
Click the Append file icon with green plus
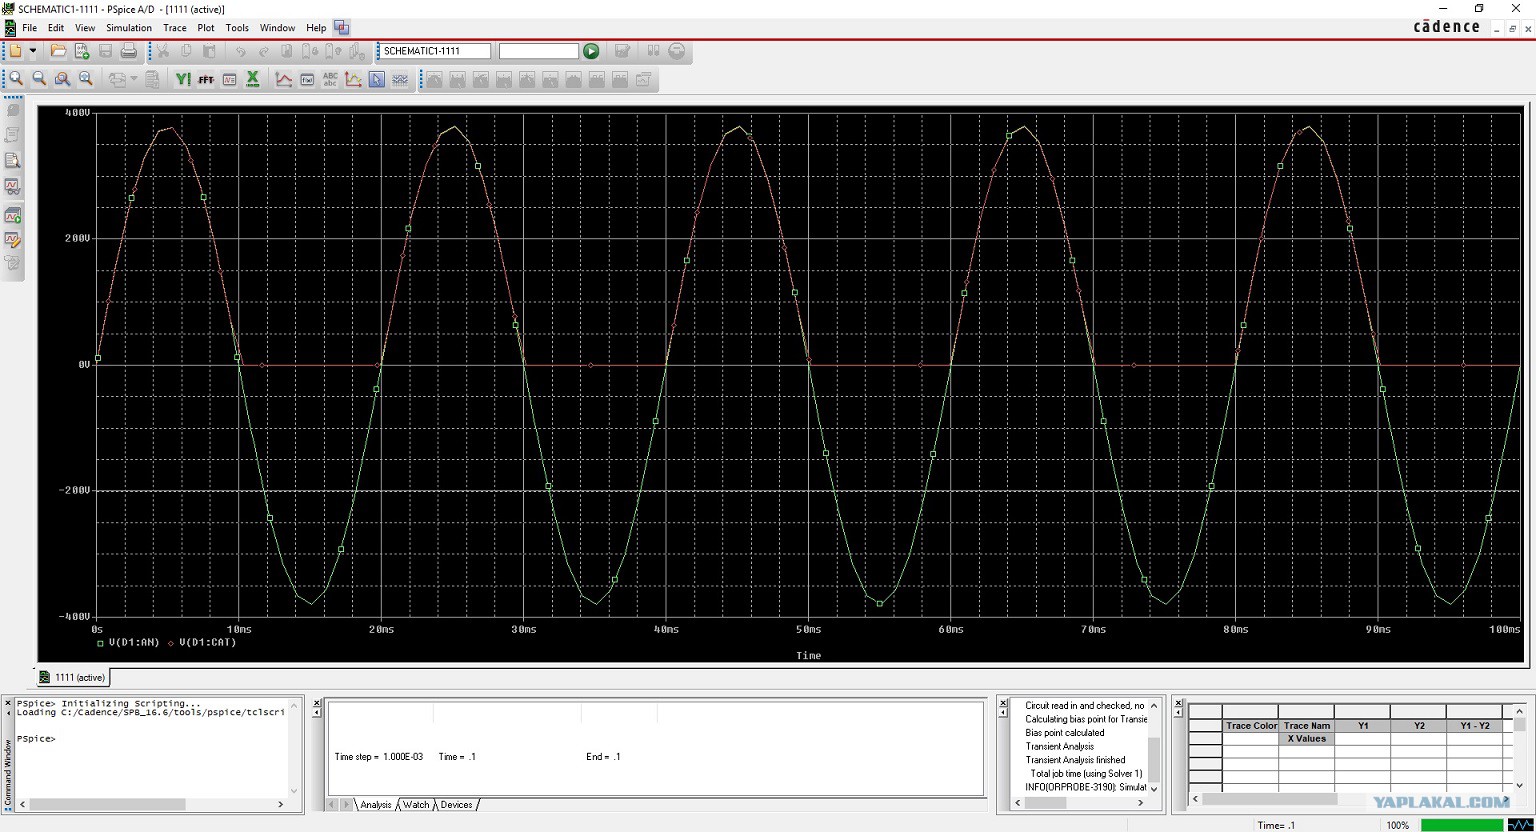[82, 50]
